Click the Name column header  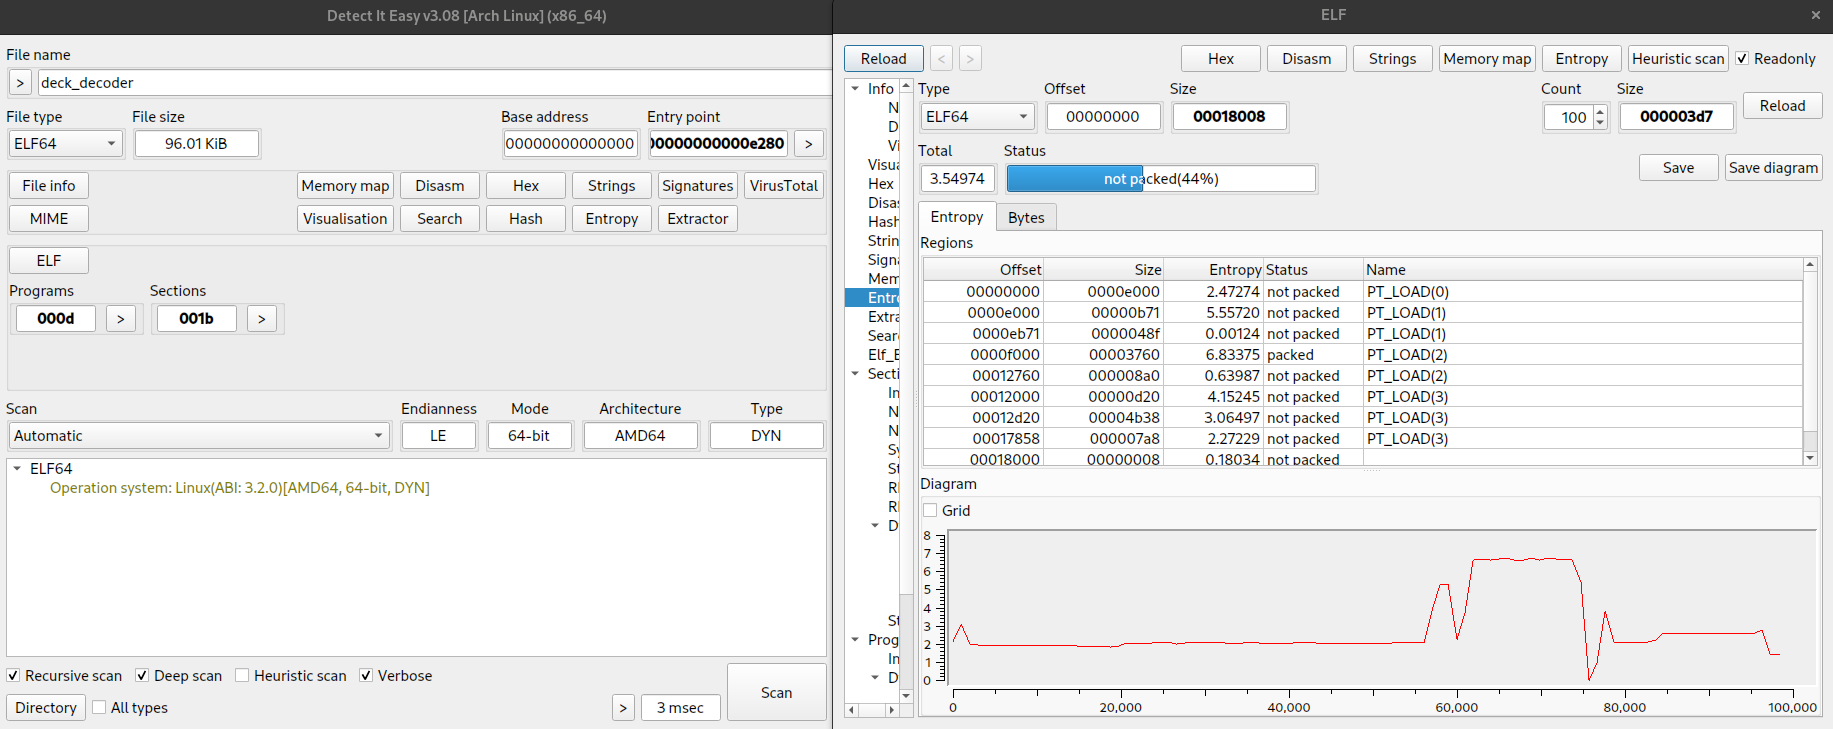point(1583,270)
